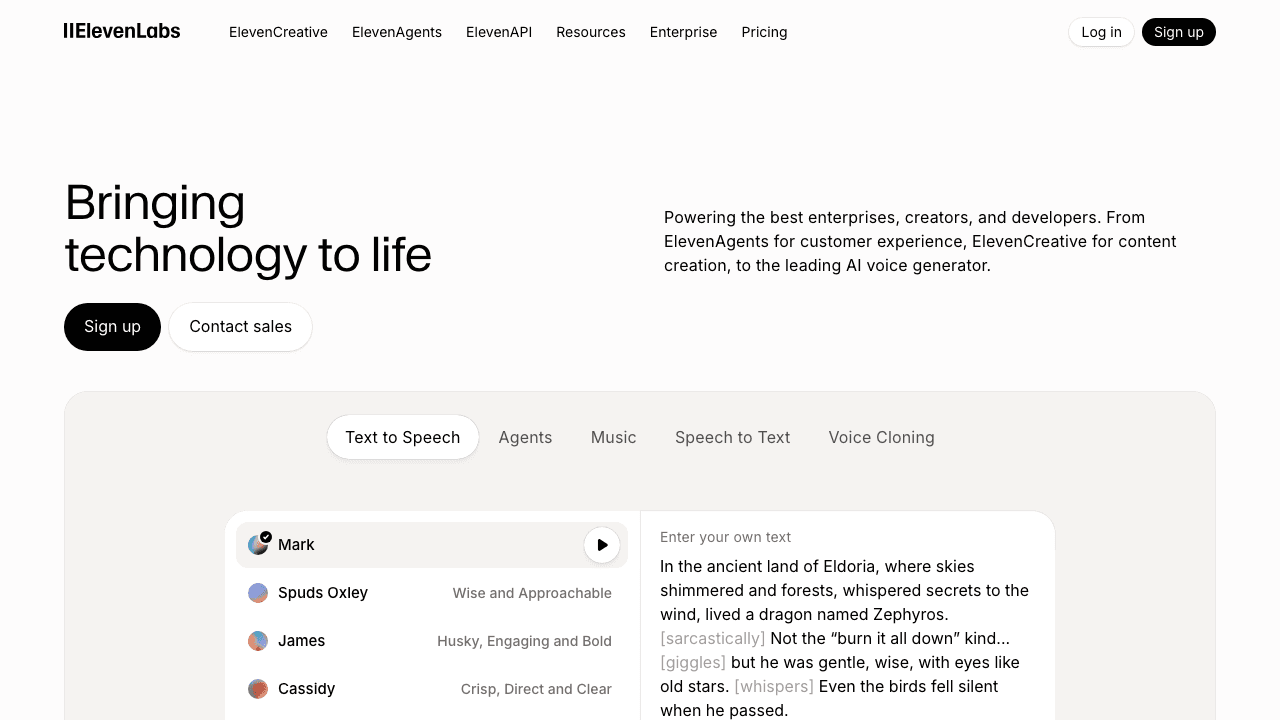Image resolution: width=1280 pixels, height=720 pixels.
Task: Open the Resources dropdown
Action: pyautogui.click(x=591, y=32)
